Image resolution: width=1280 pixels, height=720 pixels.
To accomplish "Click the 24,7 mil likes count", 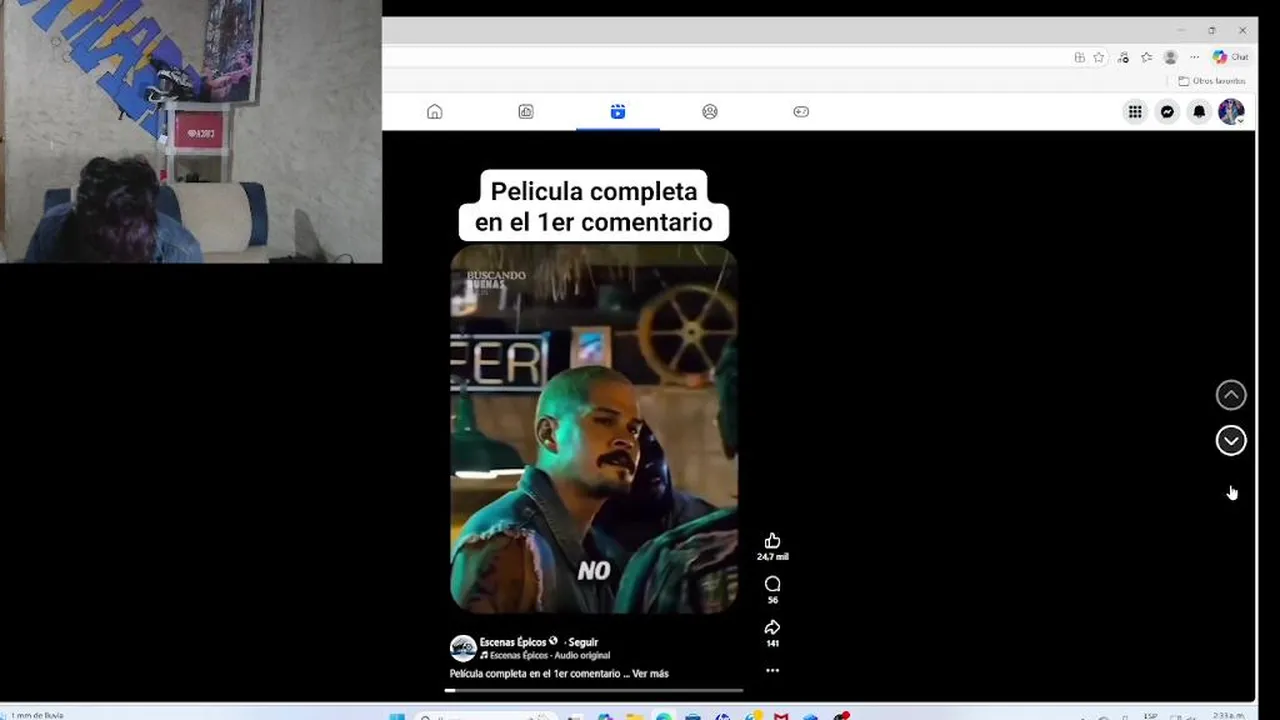I will coord(772,557).
